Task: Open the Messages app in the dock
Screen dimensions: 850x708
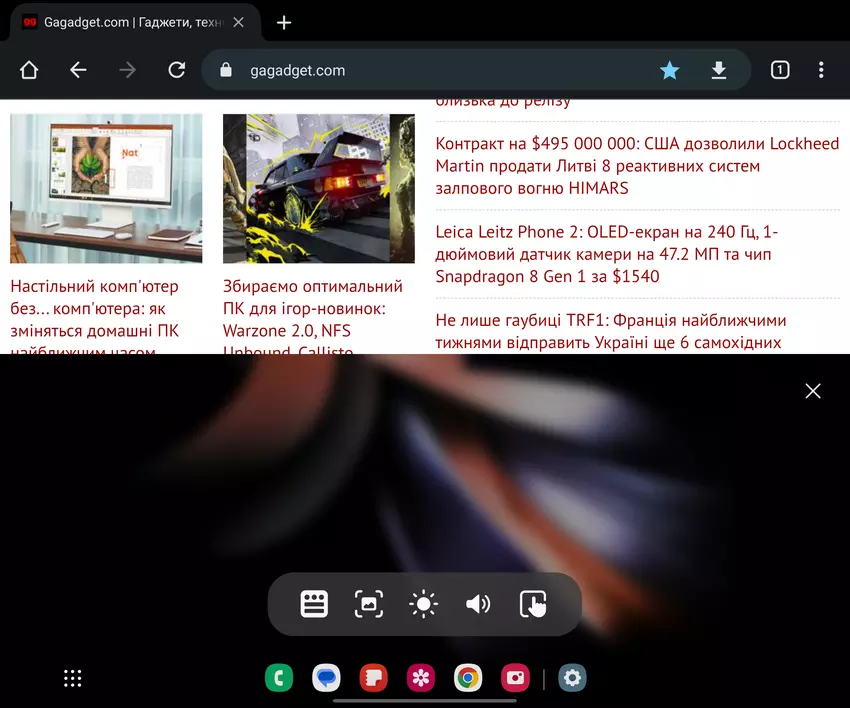Action: [x=326, y=678]
